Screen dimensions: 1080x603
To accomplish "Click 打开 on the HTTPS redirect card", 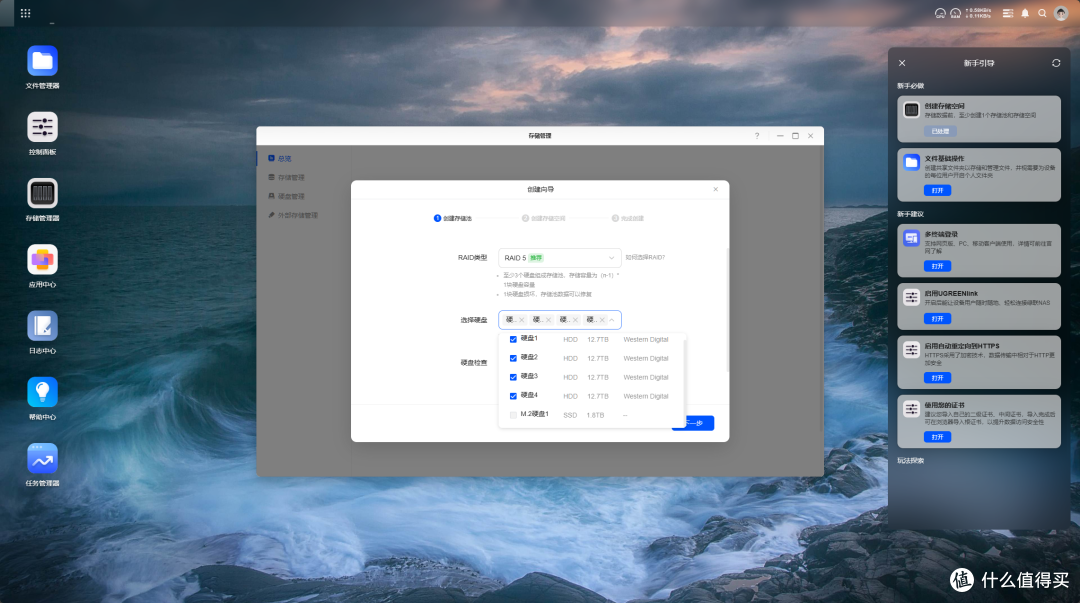I will 937,378.
